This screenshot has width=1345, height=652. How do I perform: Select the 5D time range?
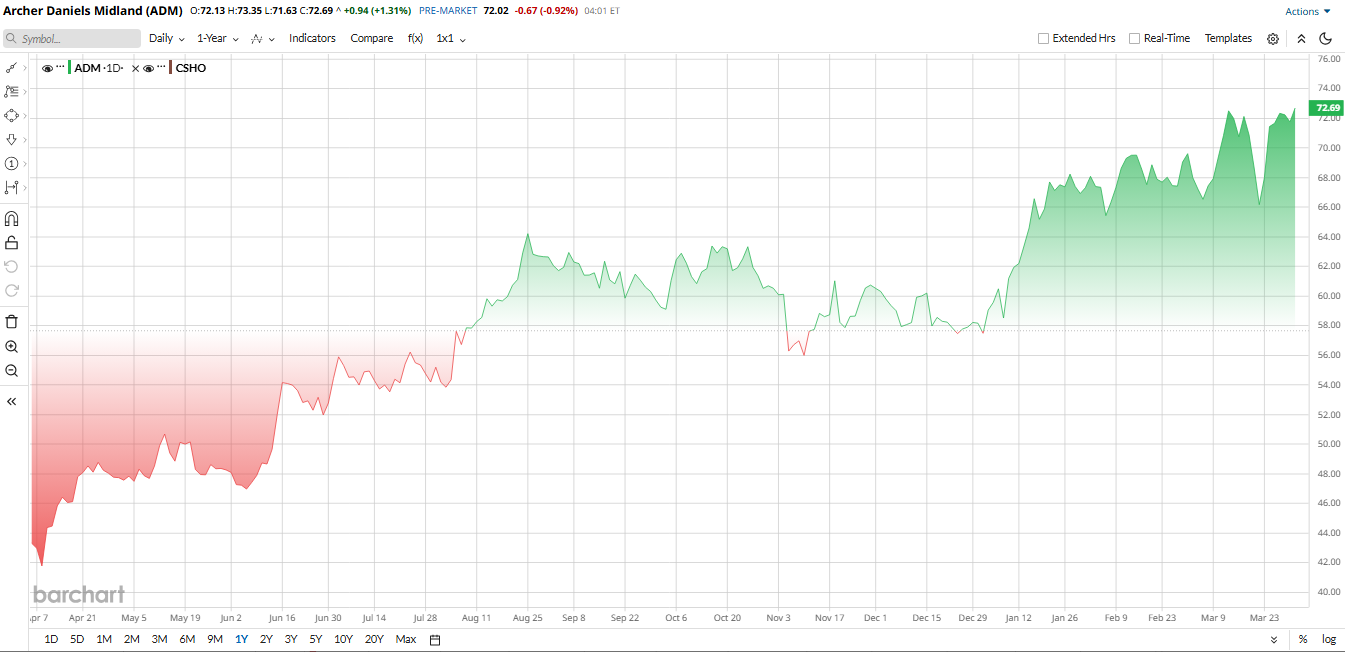(x=77, y=639)
